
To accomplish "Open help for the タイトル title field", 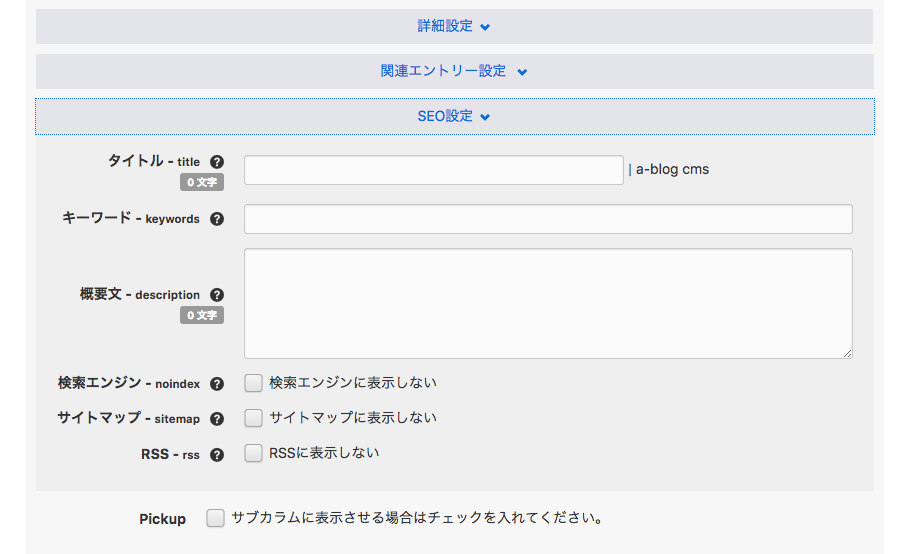I will tap(217, 162).
